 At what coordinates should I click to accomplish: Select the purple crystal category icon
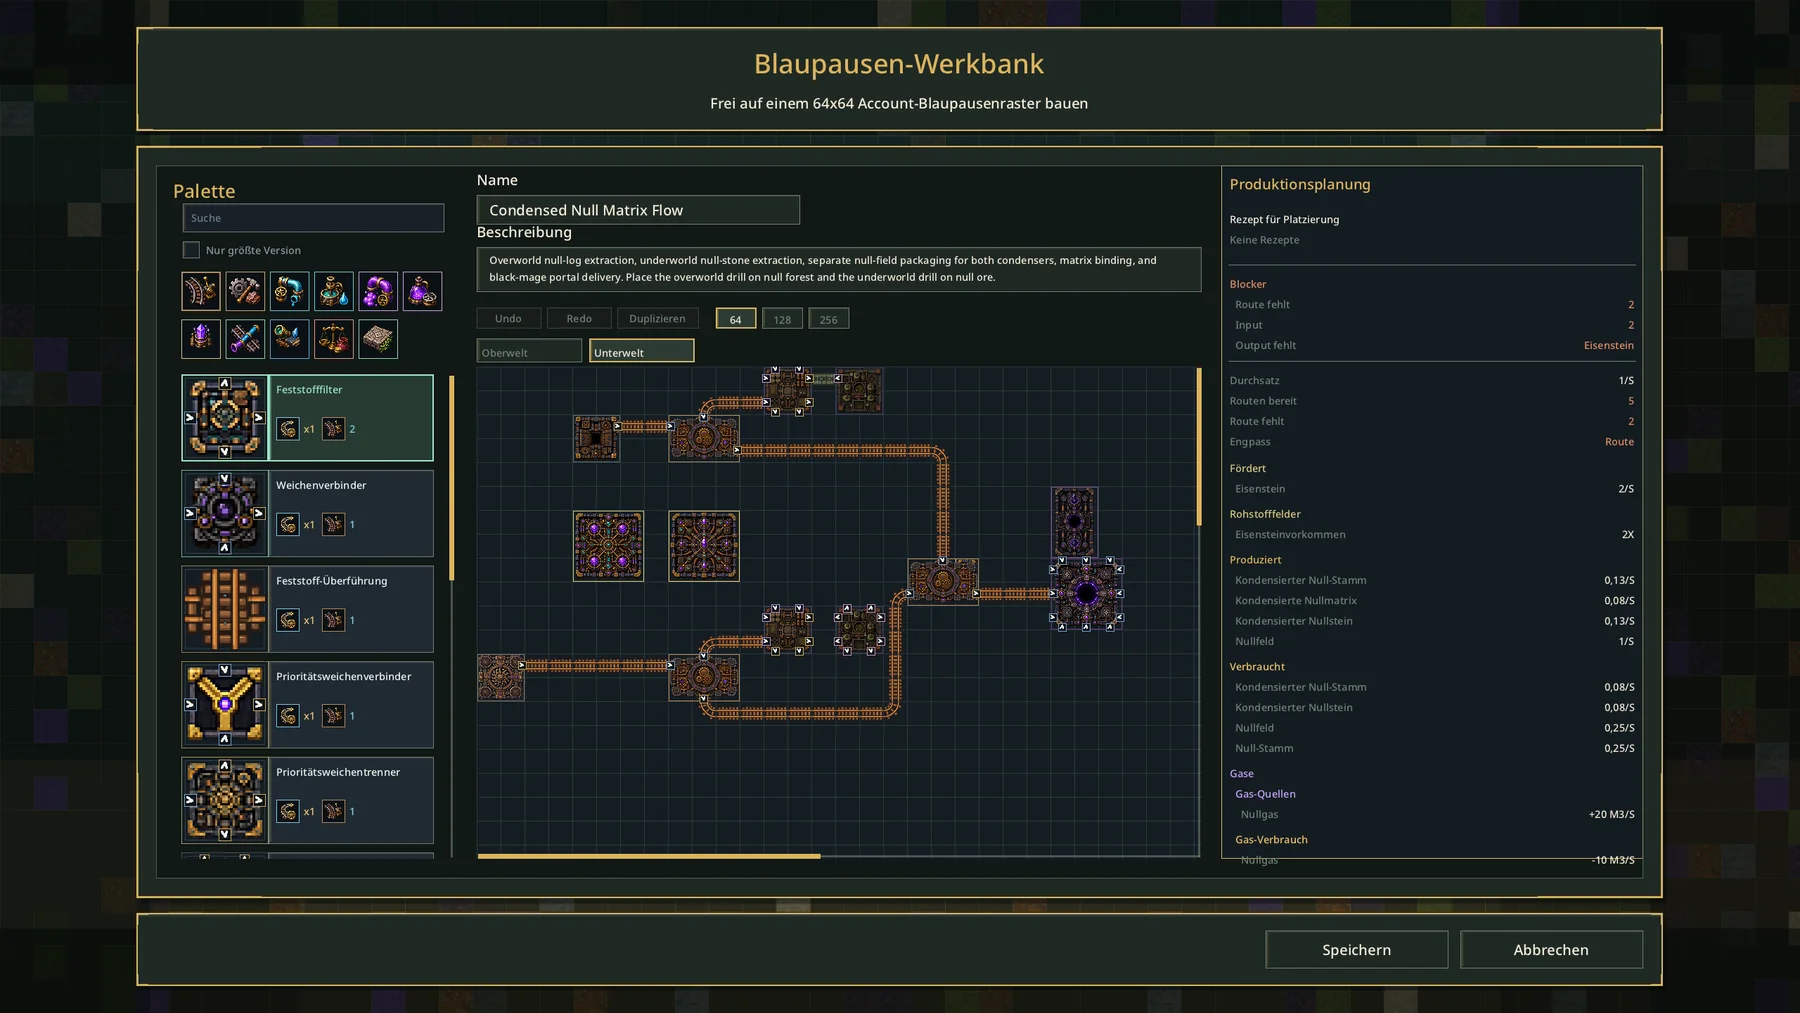pos(201,339)
